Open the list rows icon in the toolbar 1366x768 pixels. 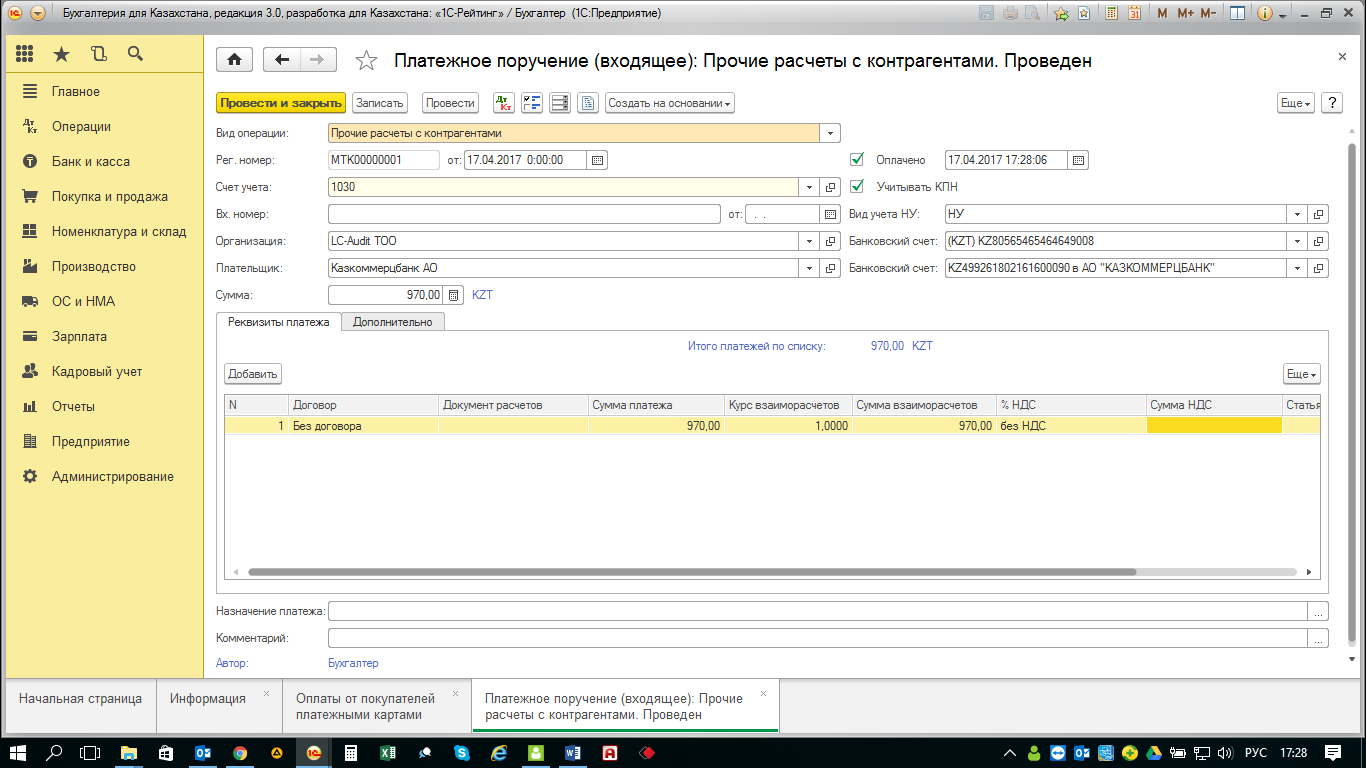coord(560,103)
